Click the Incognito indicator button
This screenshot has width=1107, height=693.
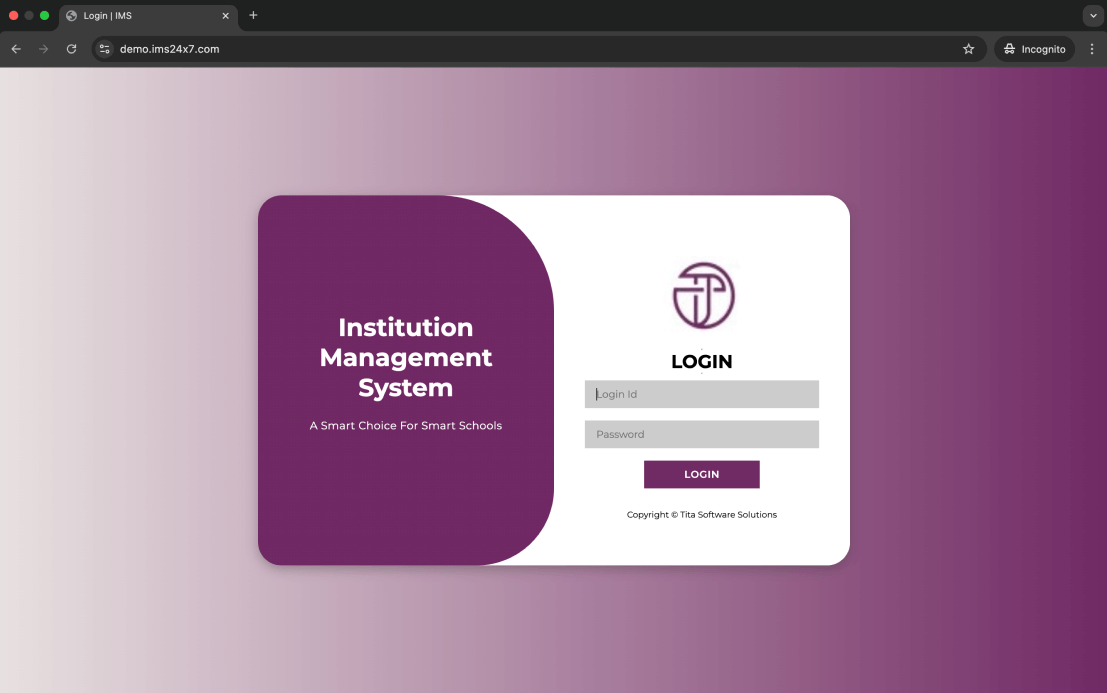point(1035,49)
